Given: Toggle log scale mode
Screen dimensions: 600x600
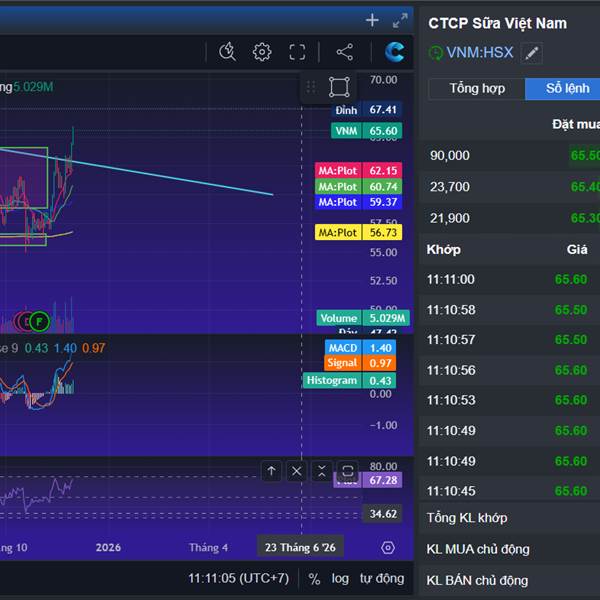Looking at the screenshot, I should click(340, 578).
